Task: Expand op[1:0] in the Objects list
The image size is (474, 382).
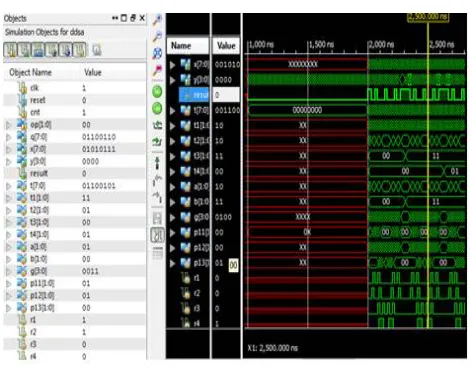Action: tap(8, 125)
